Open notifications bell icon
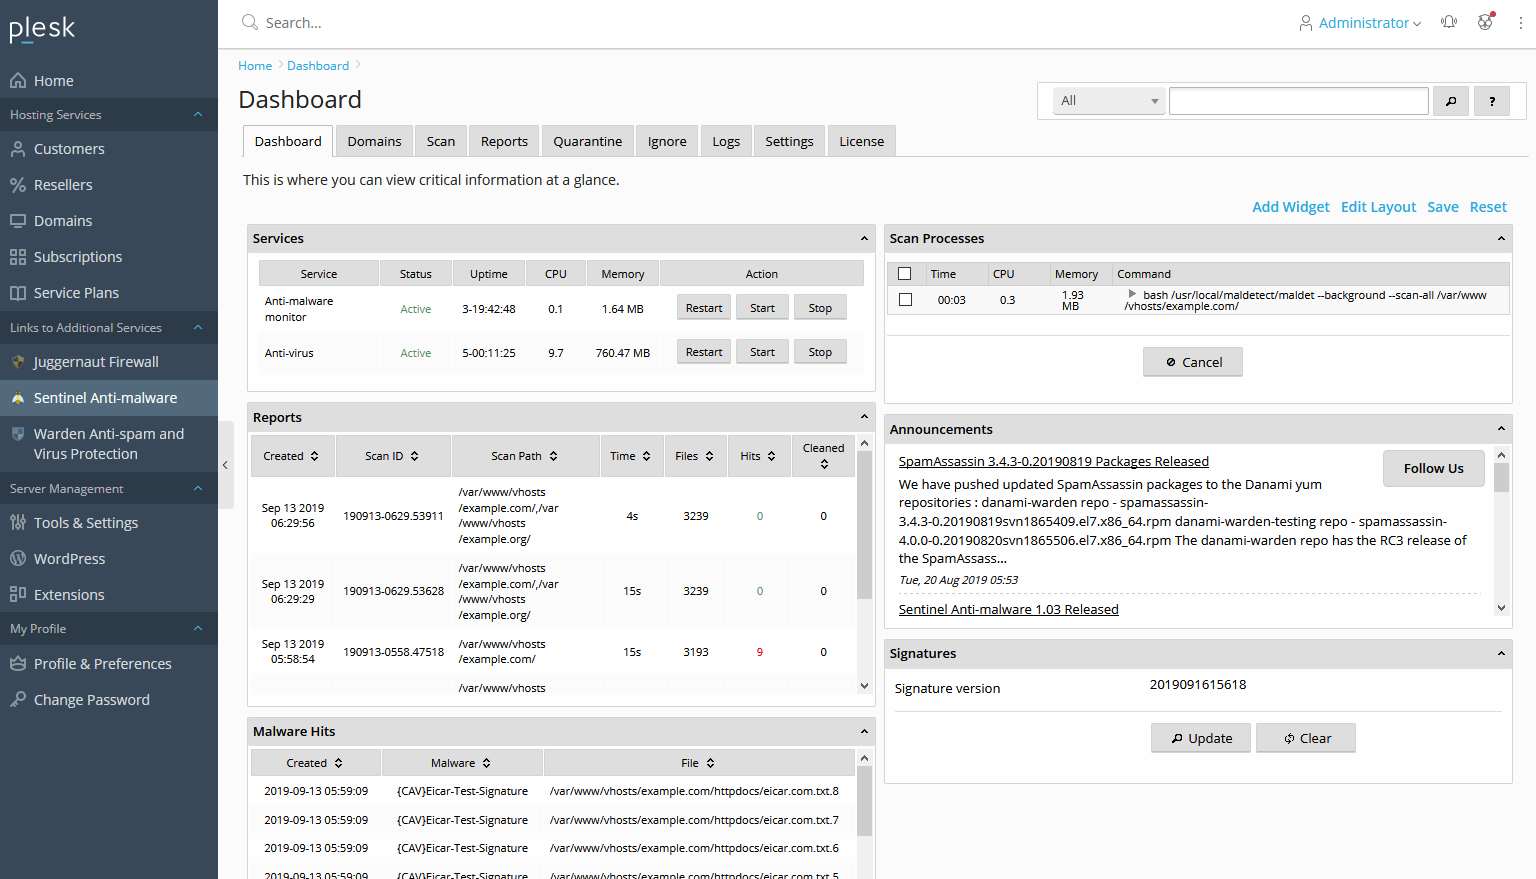Viewport: 1536px width, 879px height. coord(1449,22)
